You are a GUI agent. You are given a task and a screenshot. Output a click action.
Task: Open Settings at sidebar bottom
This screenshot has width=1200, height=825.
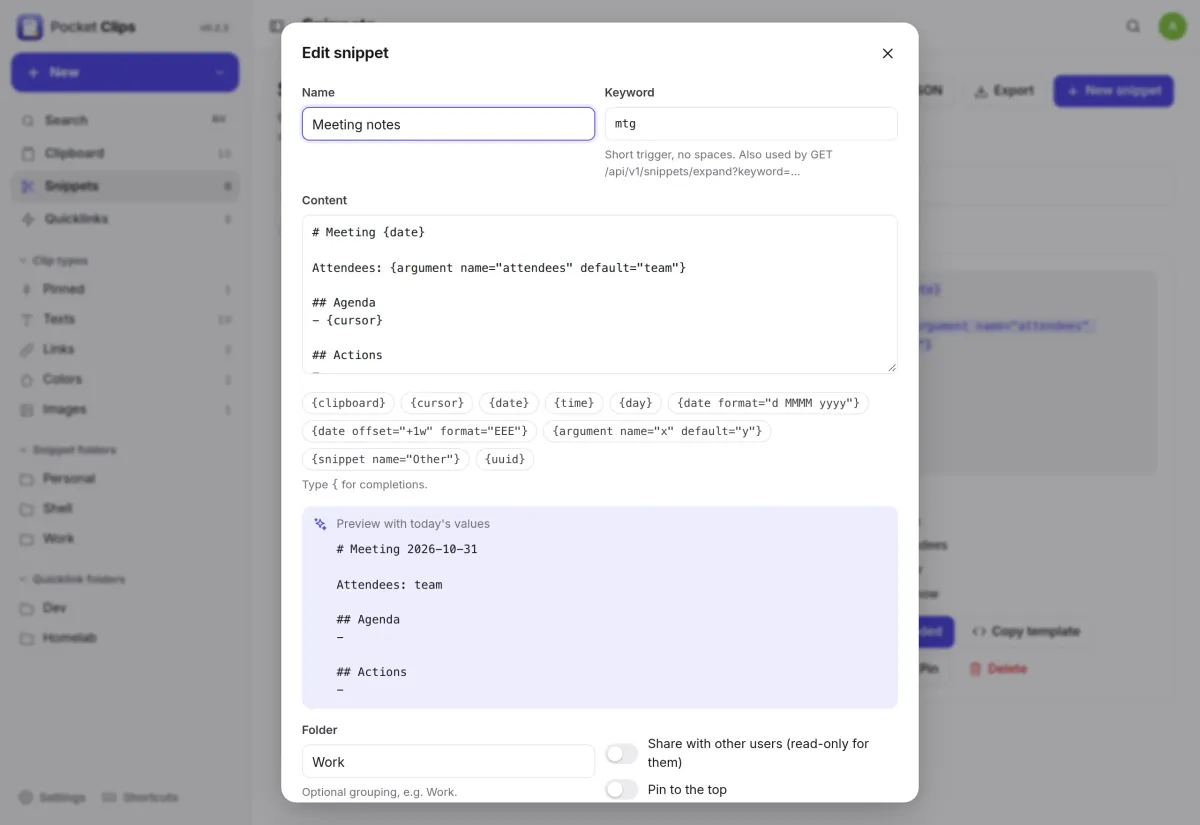tap(52, 798)
